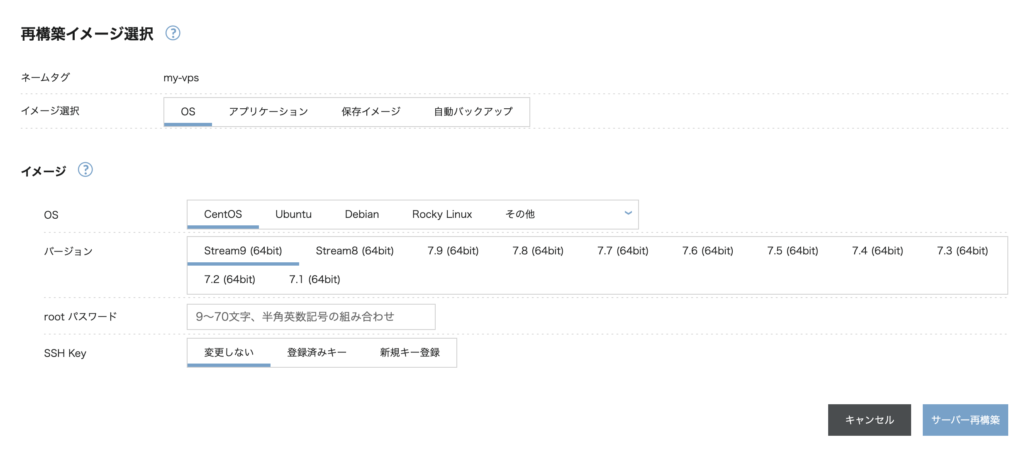Select 登録済みキー for SSH Key

(317, 353)
